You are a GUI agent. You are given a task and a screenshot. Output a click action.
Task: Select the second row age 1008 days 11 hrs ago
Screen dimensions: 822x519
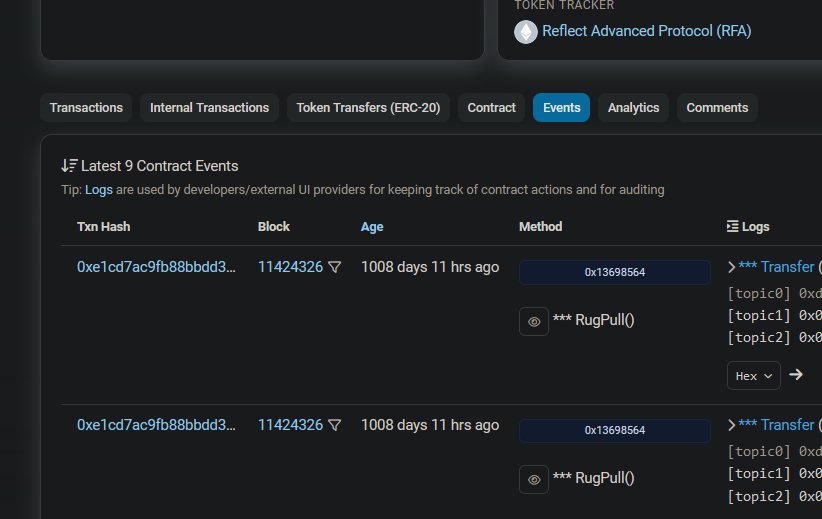pos(430,425)
